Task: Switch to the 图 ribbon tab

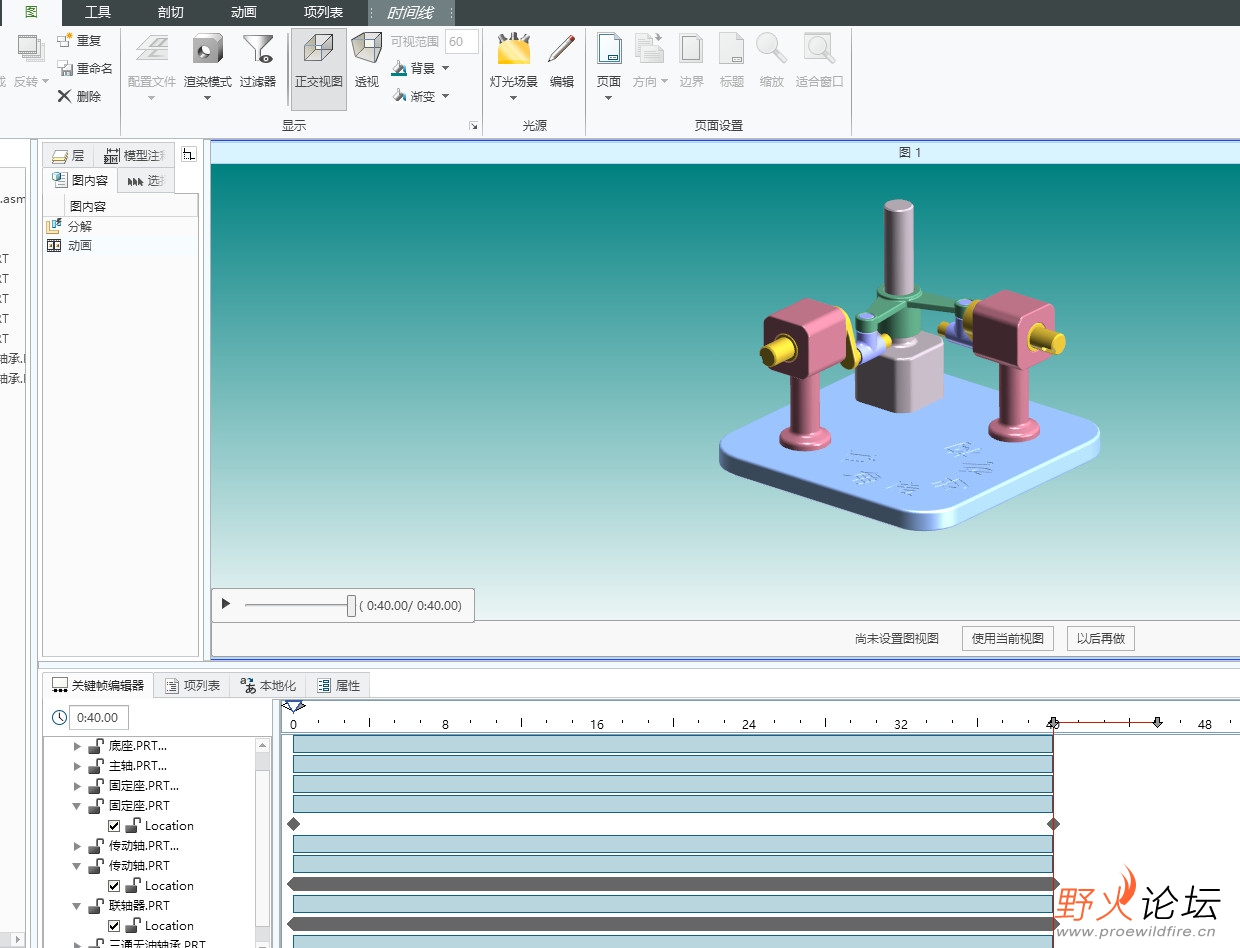Action: [31, 12]
